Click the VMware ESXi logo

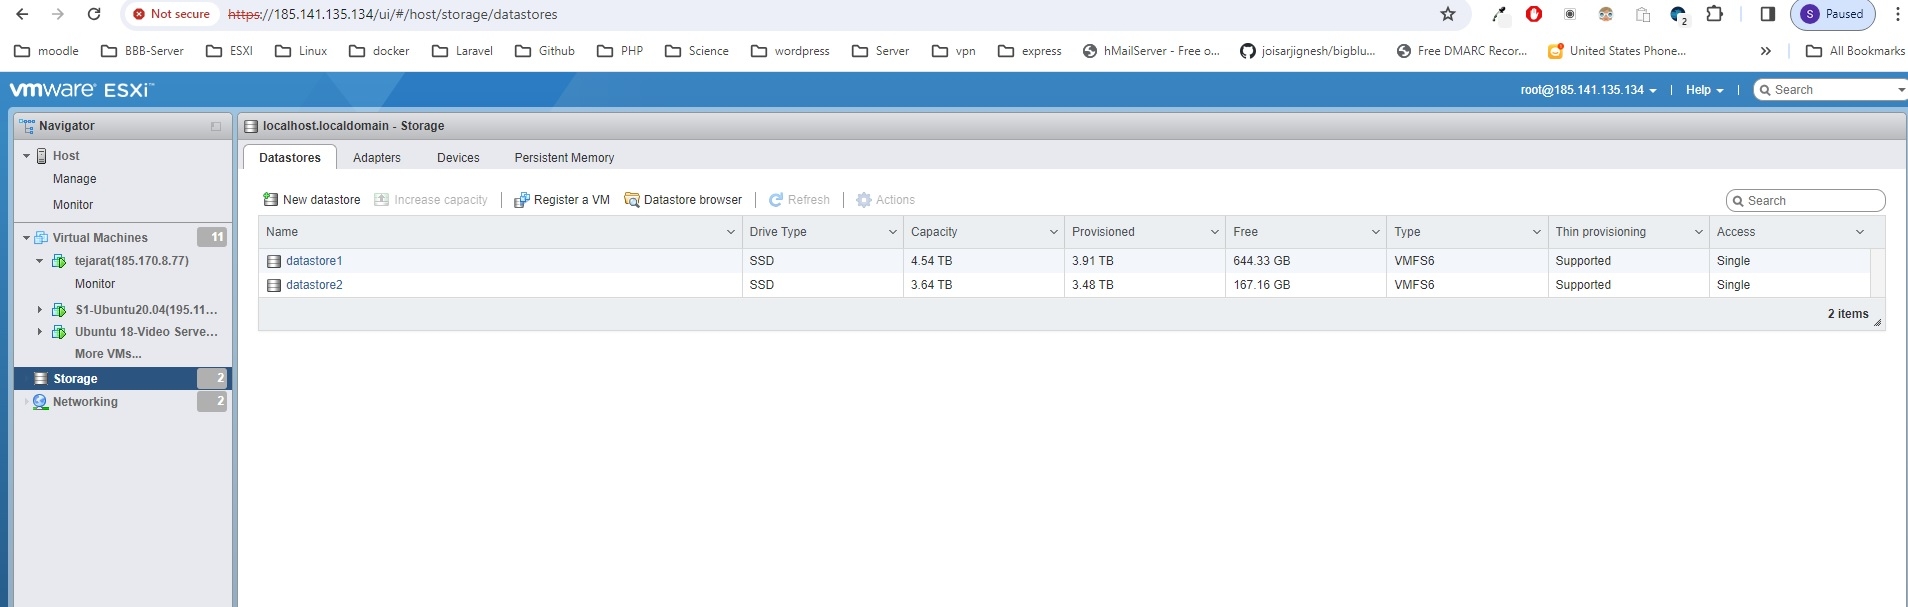click(x=82, y=90)
